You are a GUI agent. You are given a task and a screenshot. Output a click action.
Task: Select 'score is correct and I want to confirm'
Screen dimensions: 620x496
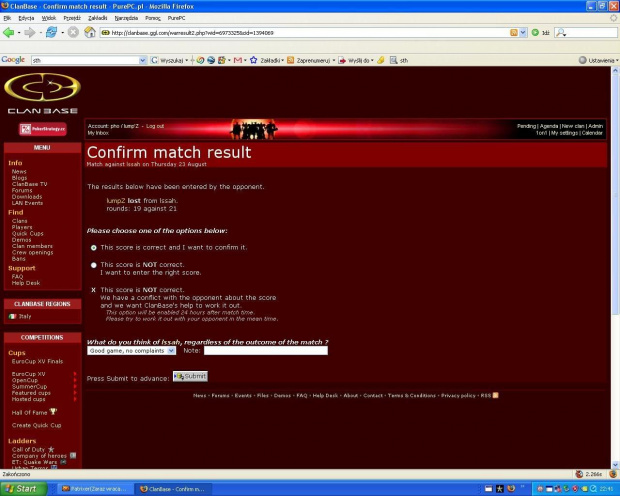point(94,247)
